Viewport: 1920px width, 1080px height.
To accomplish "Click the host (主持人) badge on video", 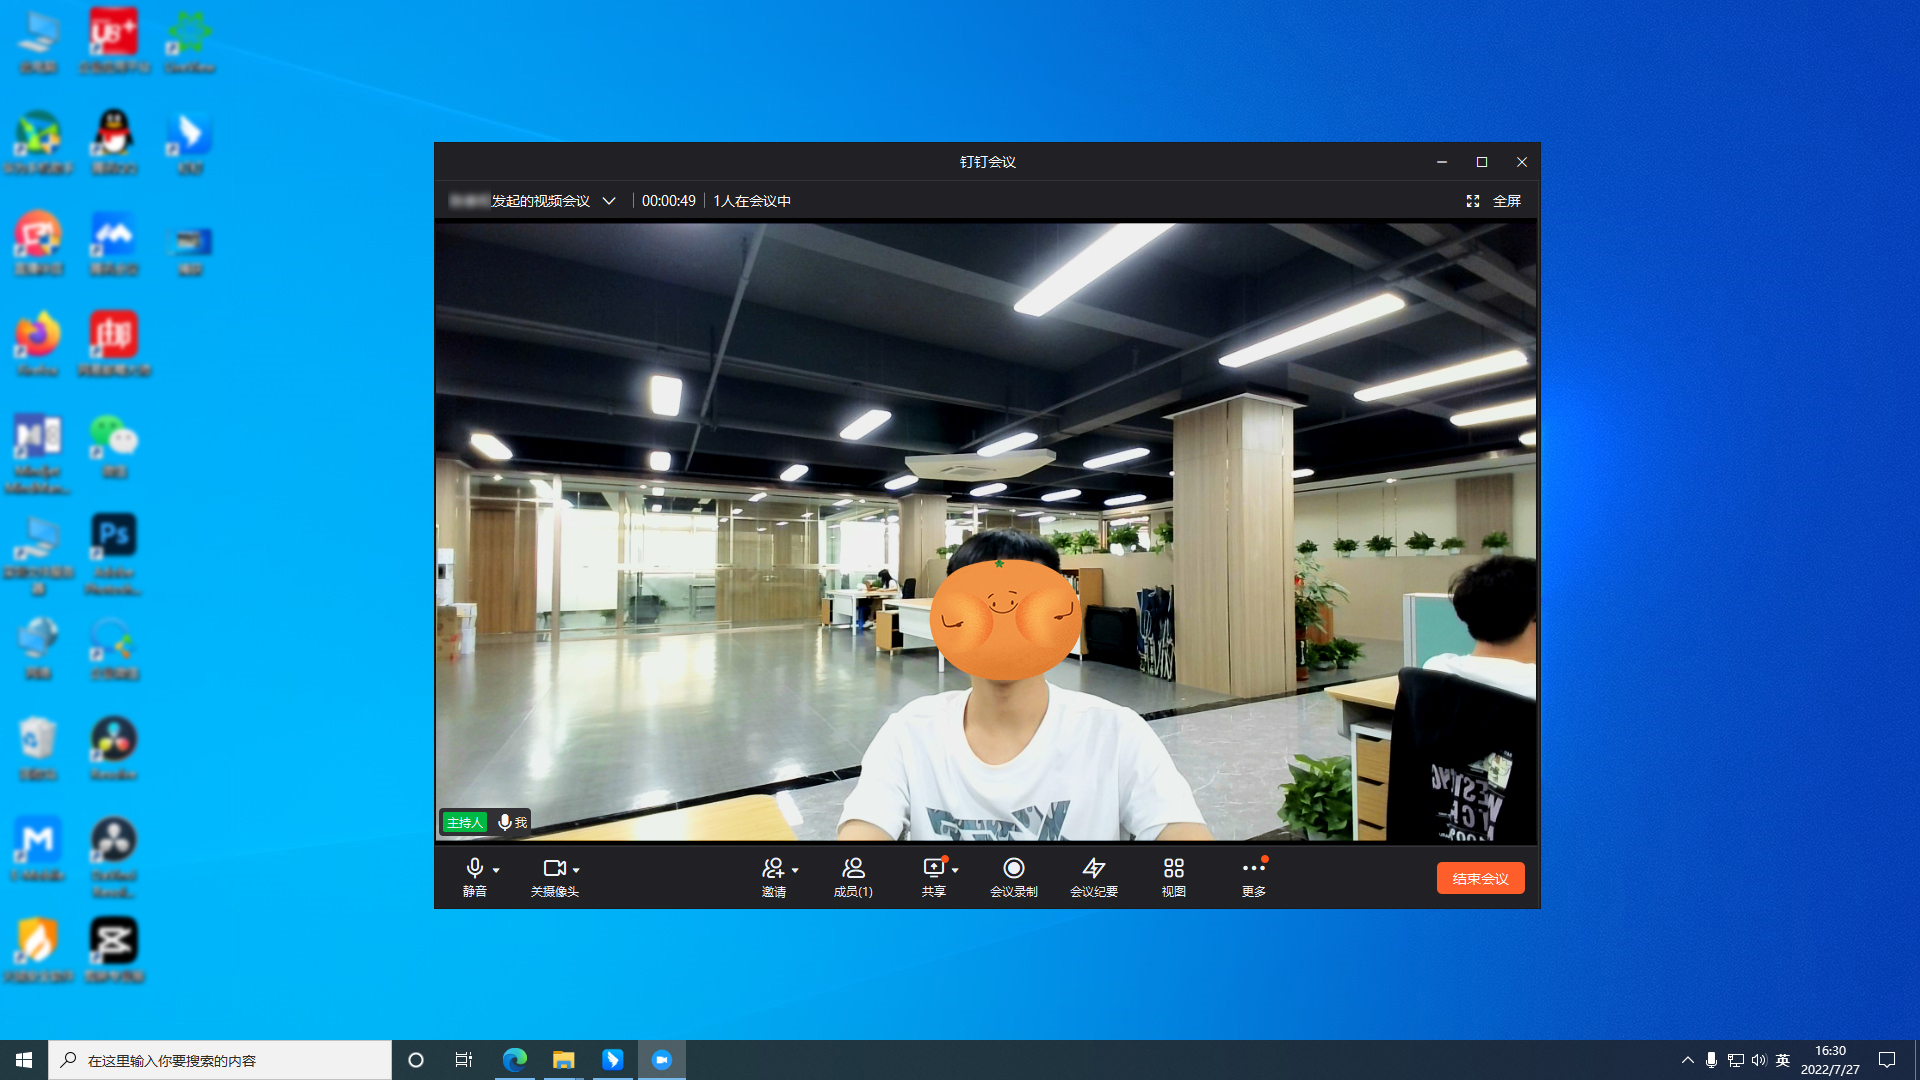I will [465, 822].
